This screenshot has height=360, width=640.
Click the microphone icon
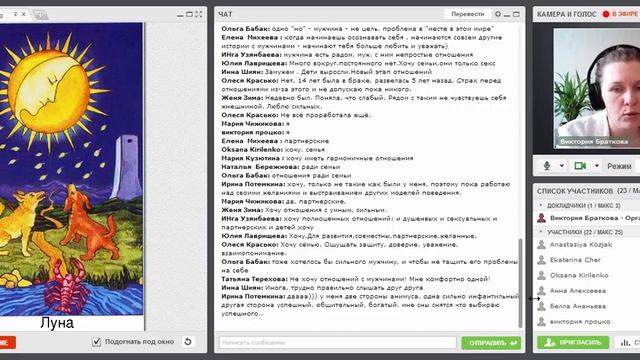(x=547, y=166)
